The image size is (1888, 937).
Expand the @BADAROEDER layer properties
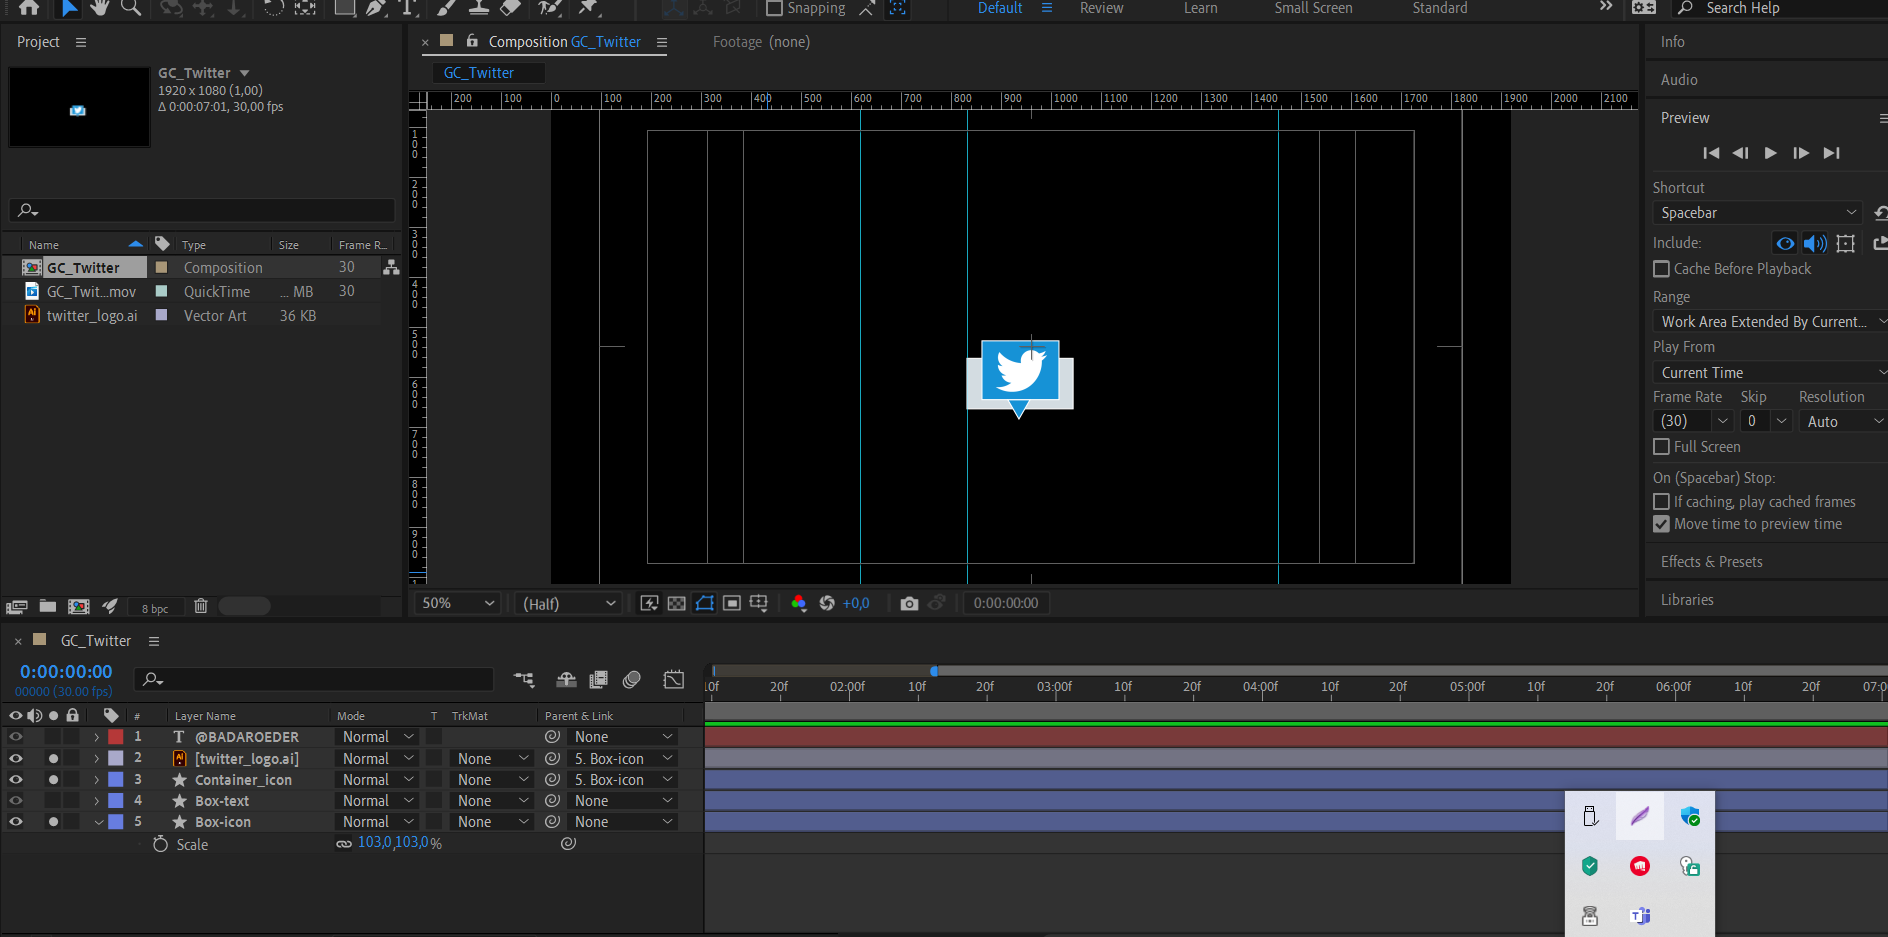pyautogui.click(x=97, y=737)
